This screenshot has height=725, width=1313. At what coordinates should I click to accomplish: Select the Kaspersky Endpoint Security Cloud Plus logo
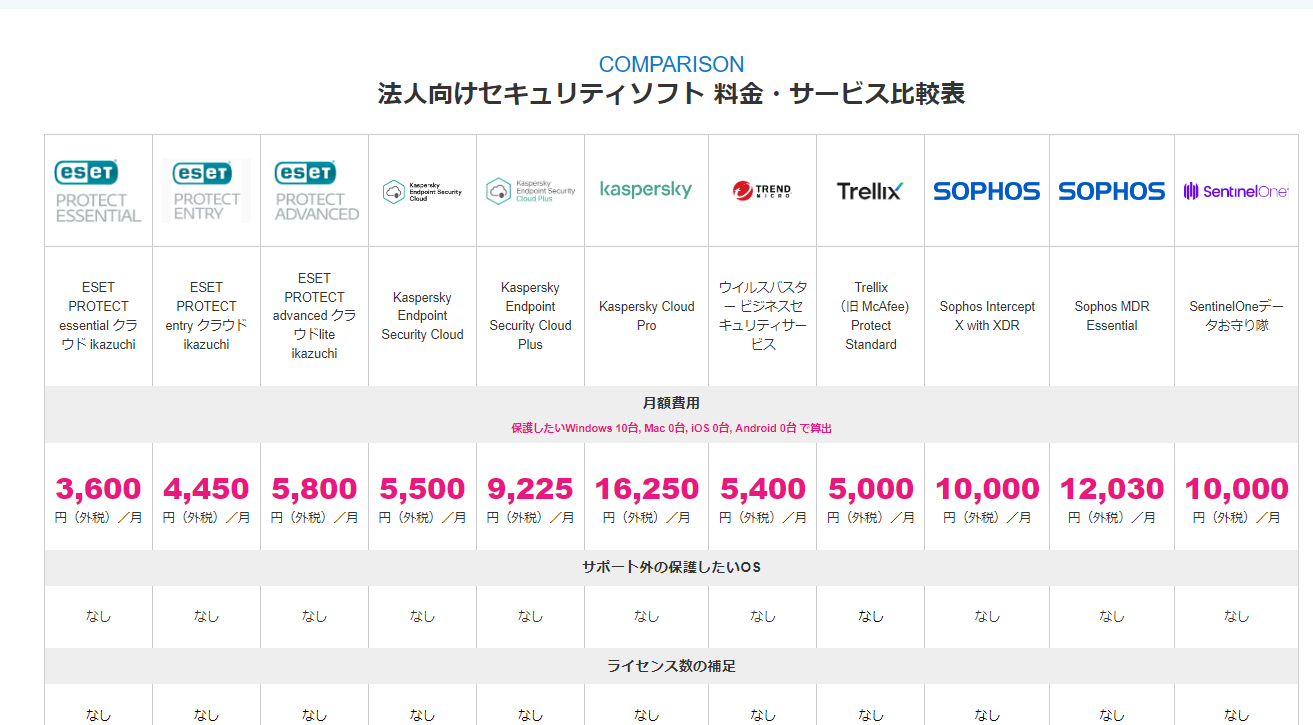(530, 191)
